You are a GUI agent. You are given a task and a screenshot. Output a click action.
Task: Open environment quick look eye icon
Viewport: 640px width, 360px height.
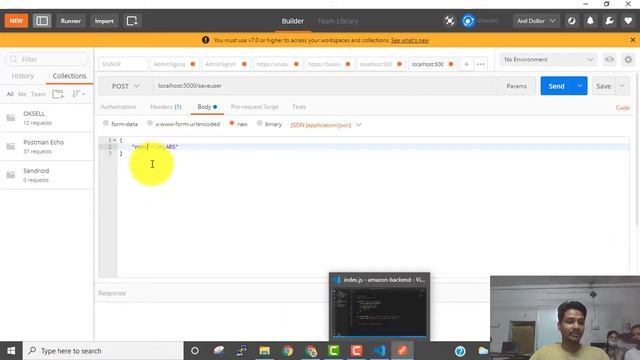point(609,60)
